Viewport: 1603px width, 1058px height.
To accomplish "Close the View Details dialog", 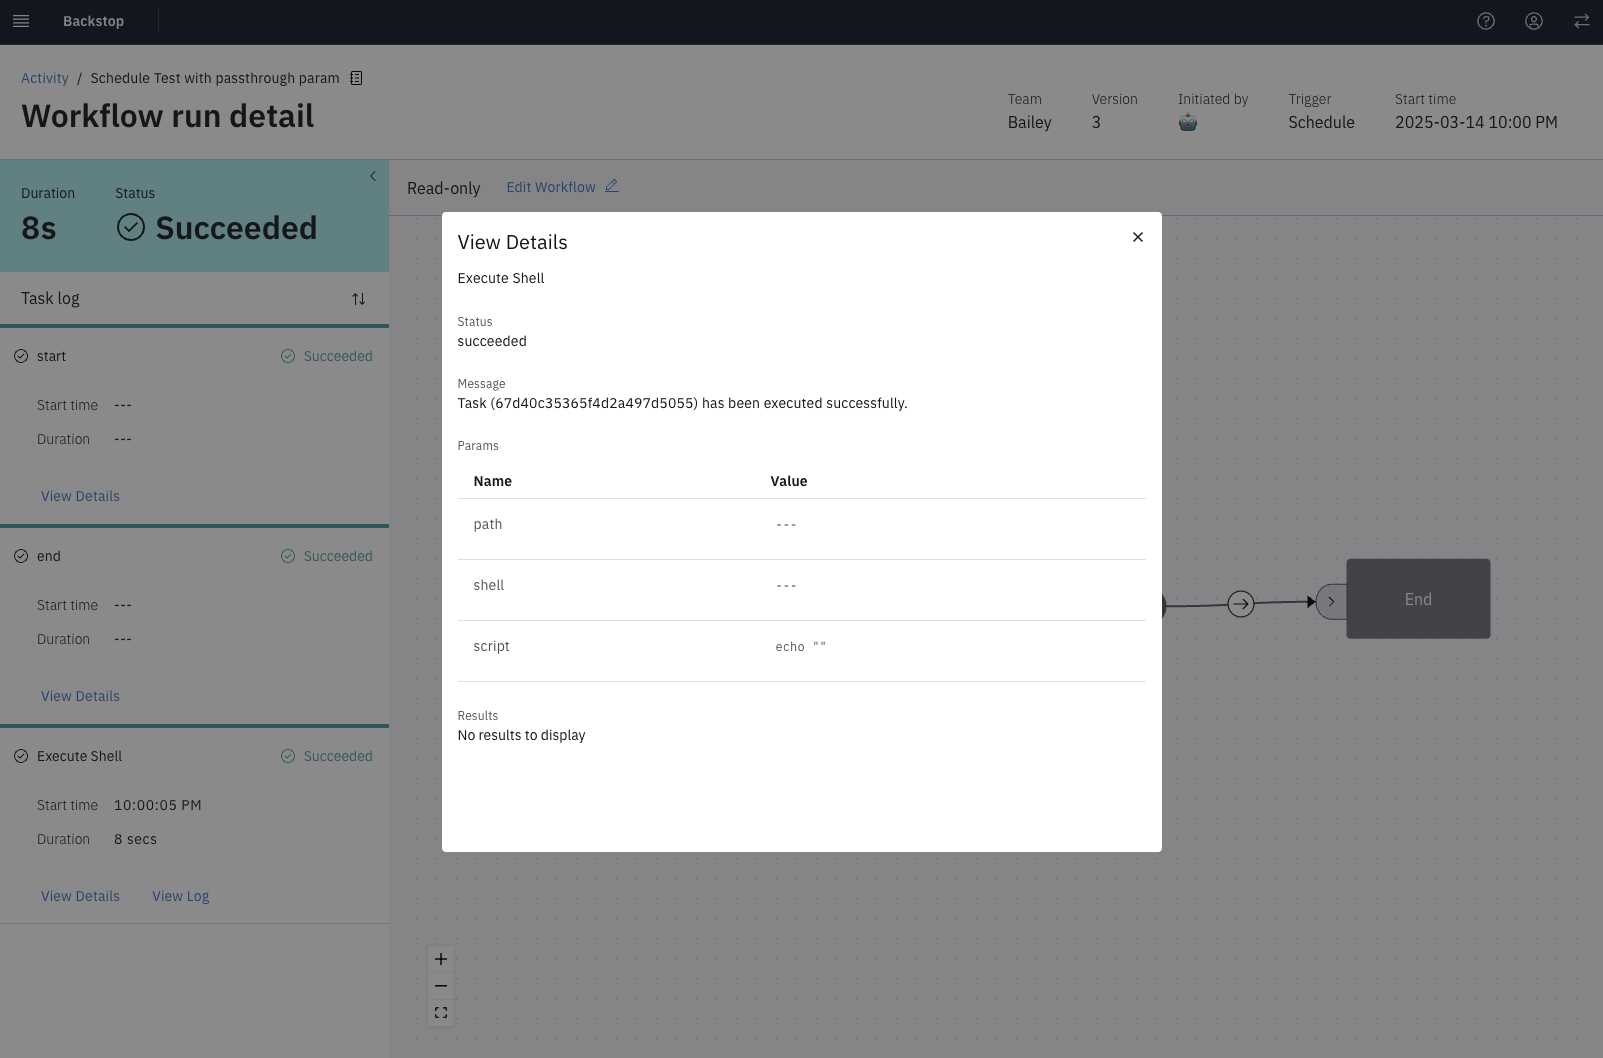I will 1137,237.
